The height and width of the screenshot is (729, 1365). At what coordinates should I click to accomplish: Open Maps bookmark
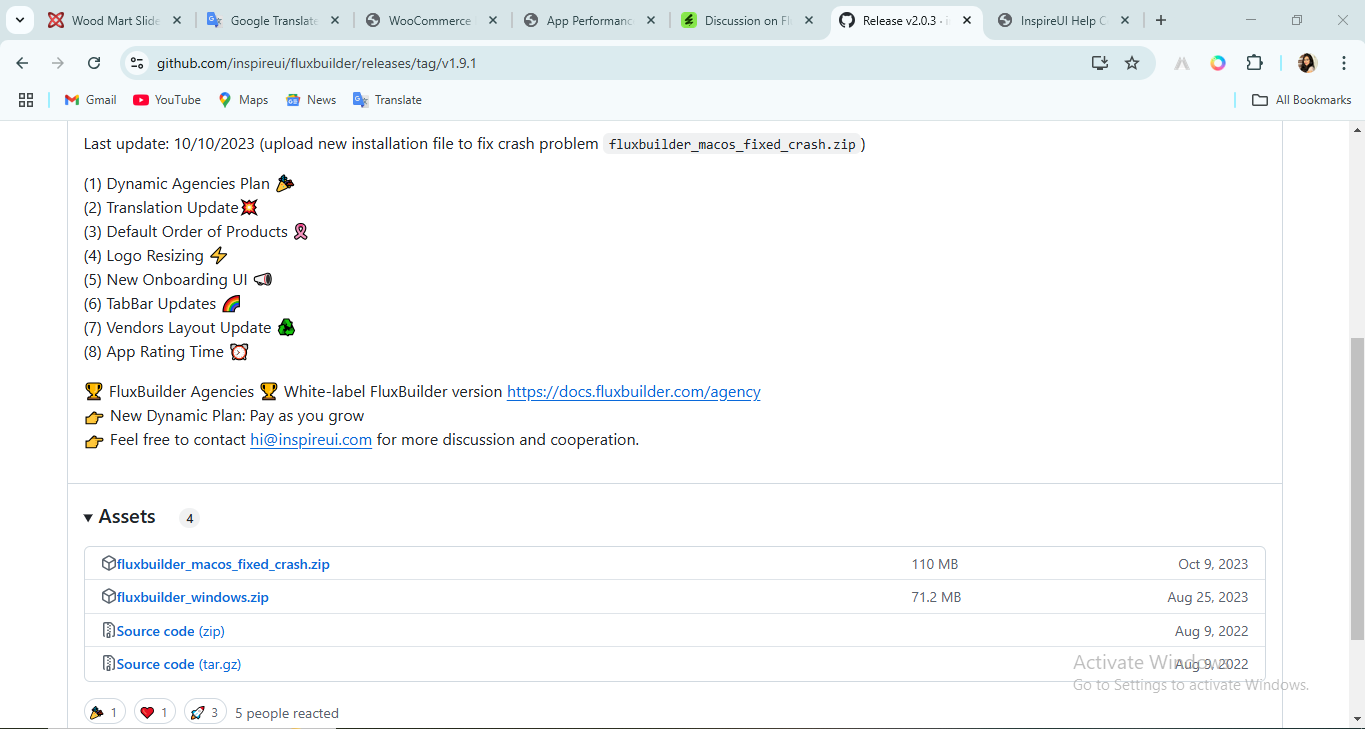(x=243, y=100)
